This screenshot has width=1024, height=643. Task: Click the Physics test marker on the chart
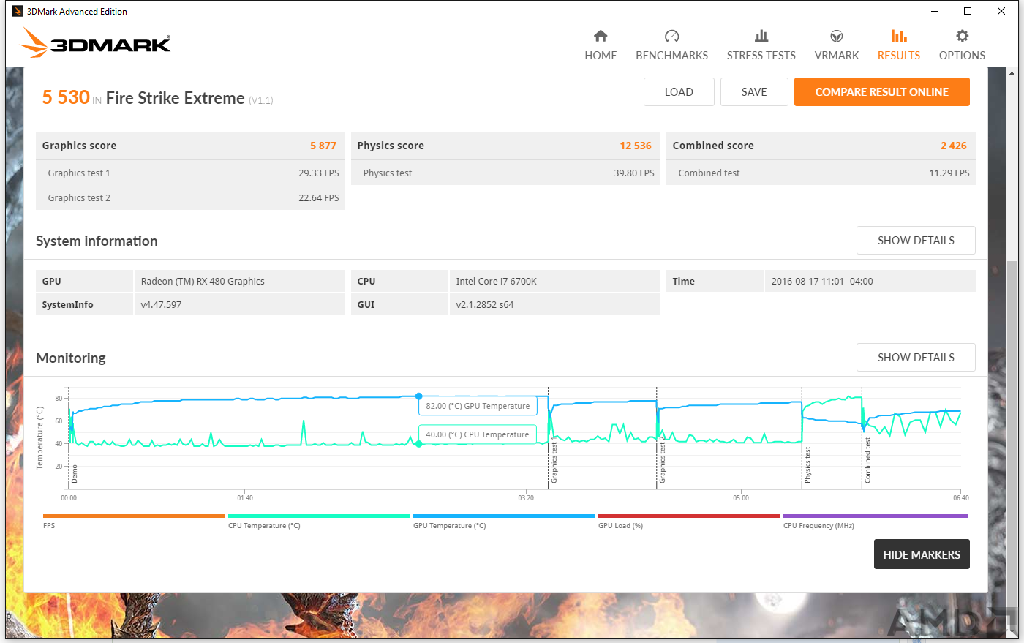808,465
